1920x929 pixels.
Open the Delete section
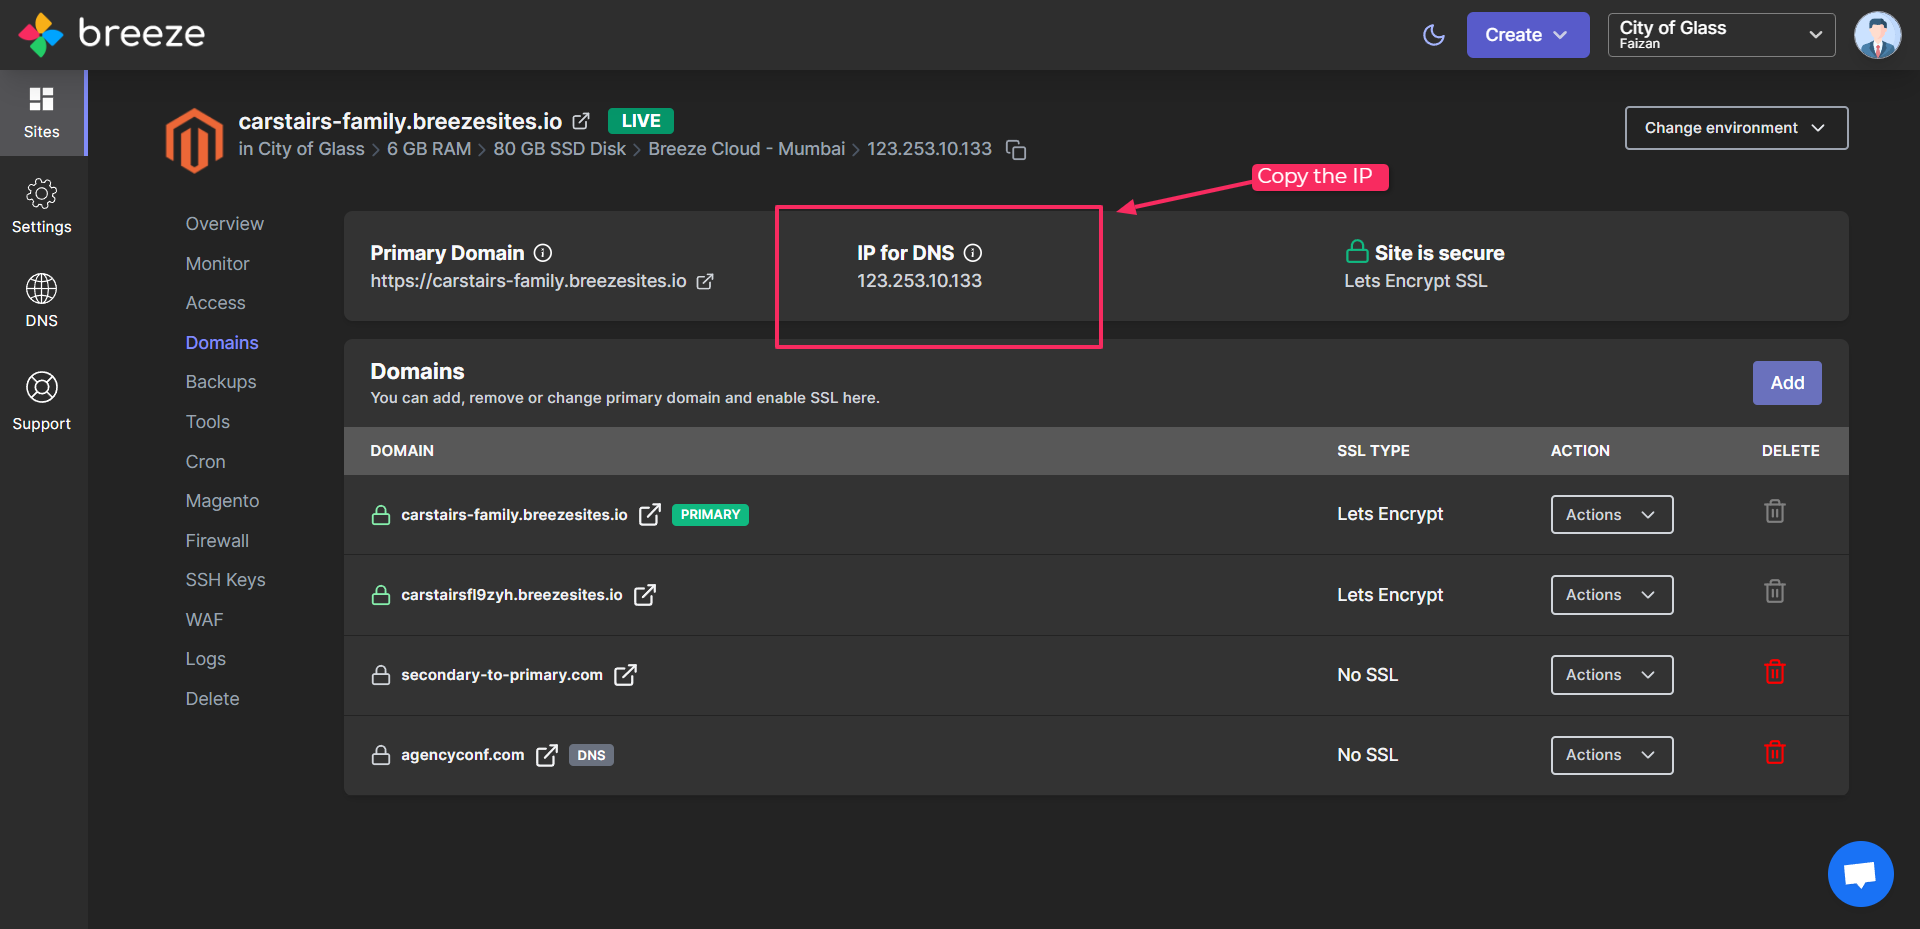coord(212,699)
